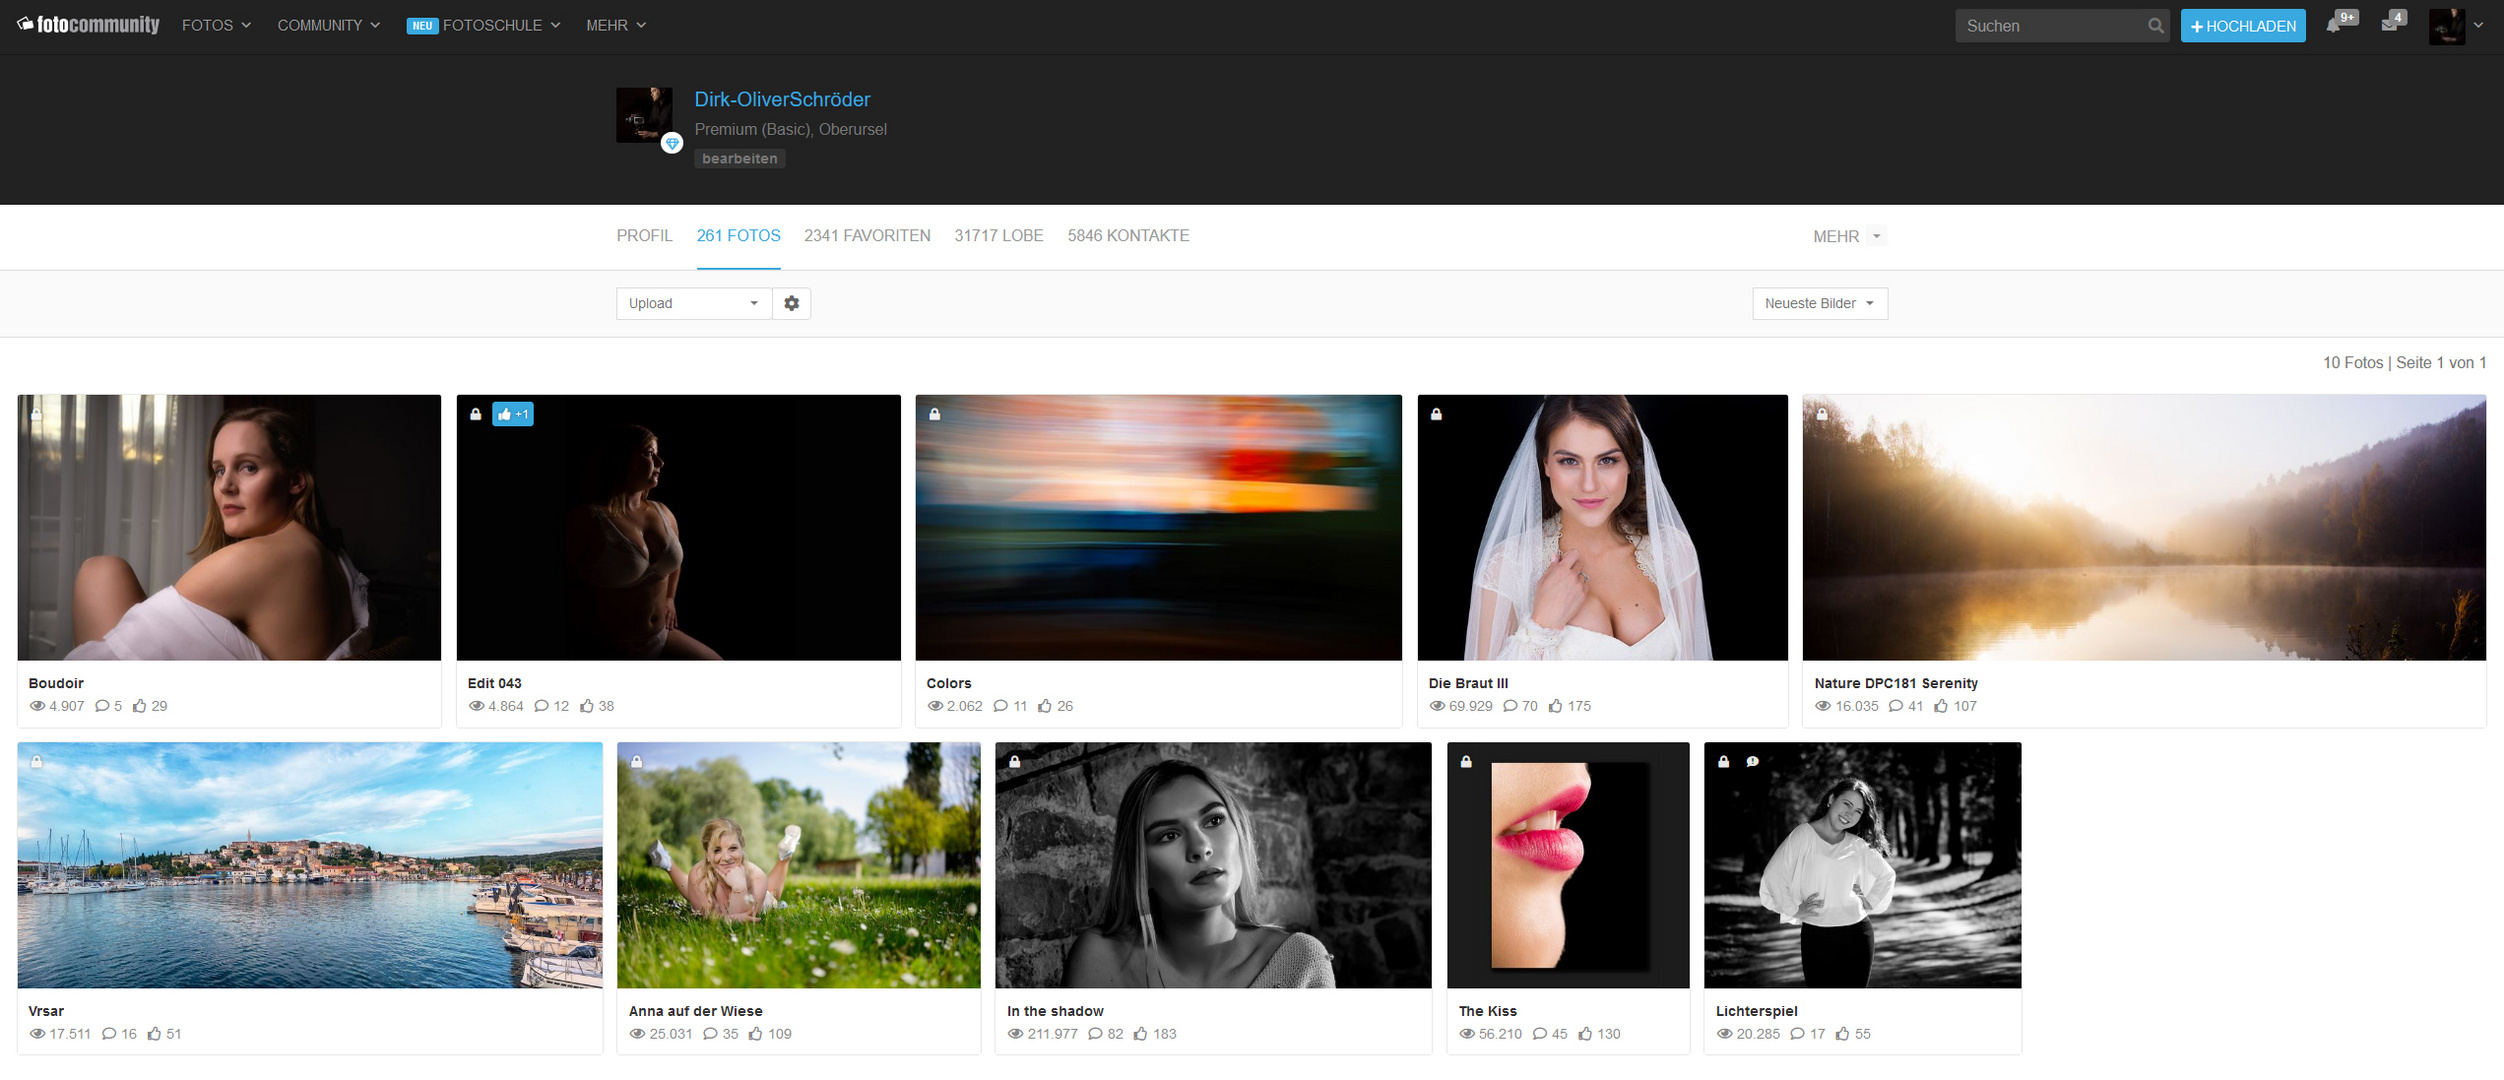Expand the profile MEHR dropdown
This screenshot has width=2504, height=1080.
click(1849, 236)
